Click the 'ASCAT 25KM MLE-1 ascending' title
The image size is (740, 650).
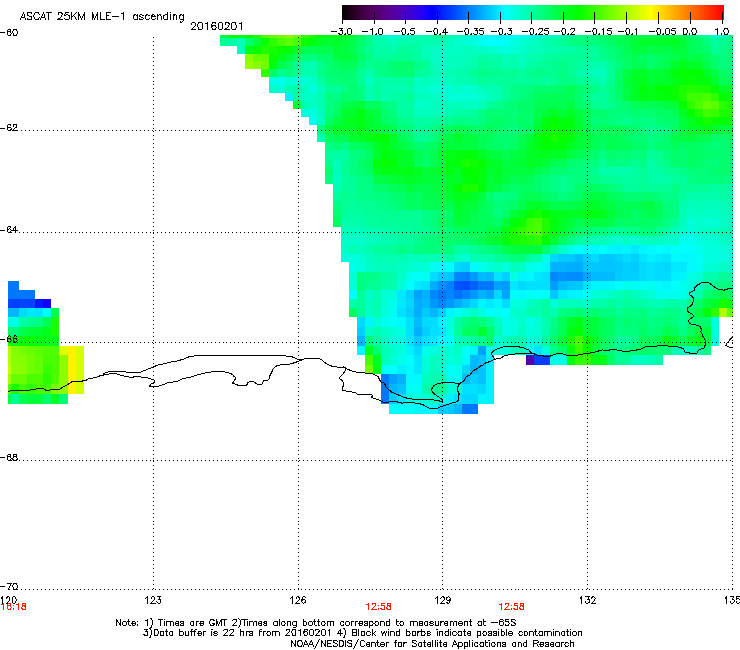(102, 17)
